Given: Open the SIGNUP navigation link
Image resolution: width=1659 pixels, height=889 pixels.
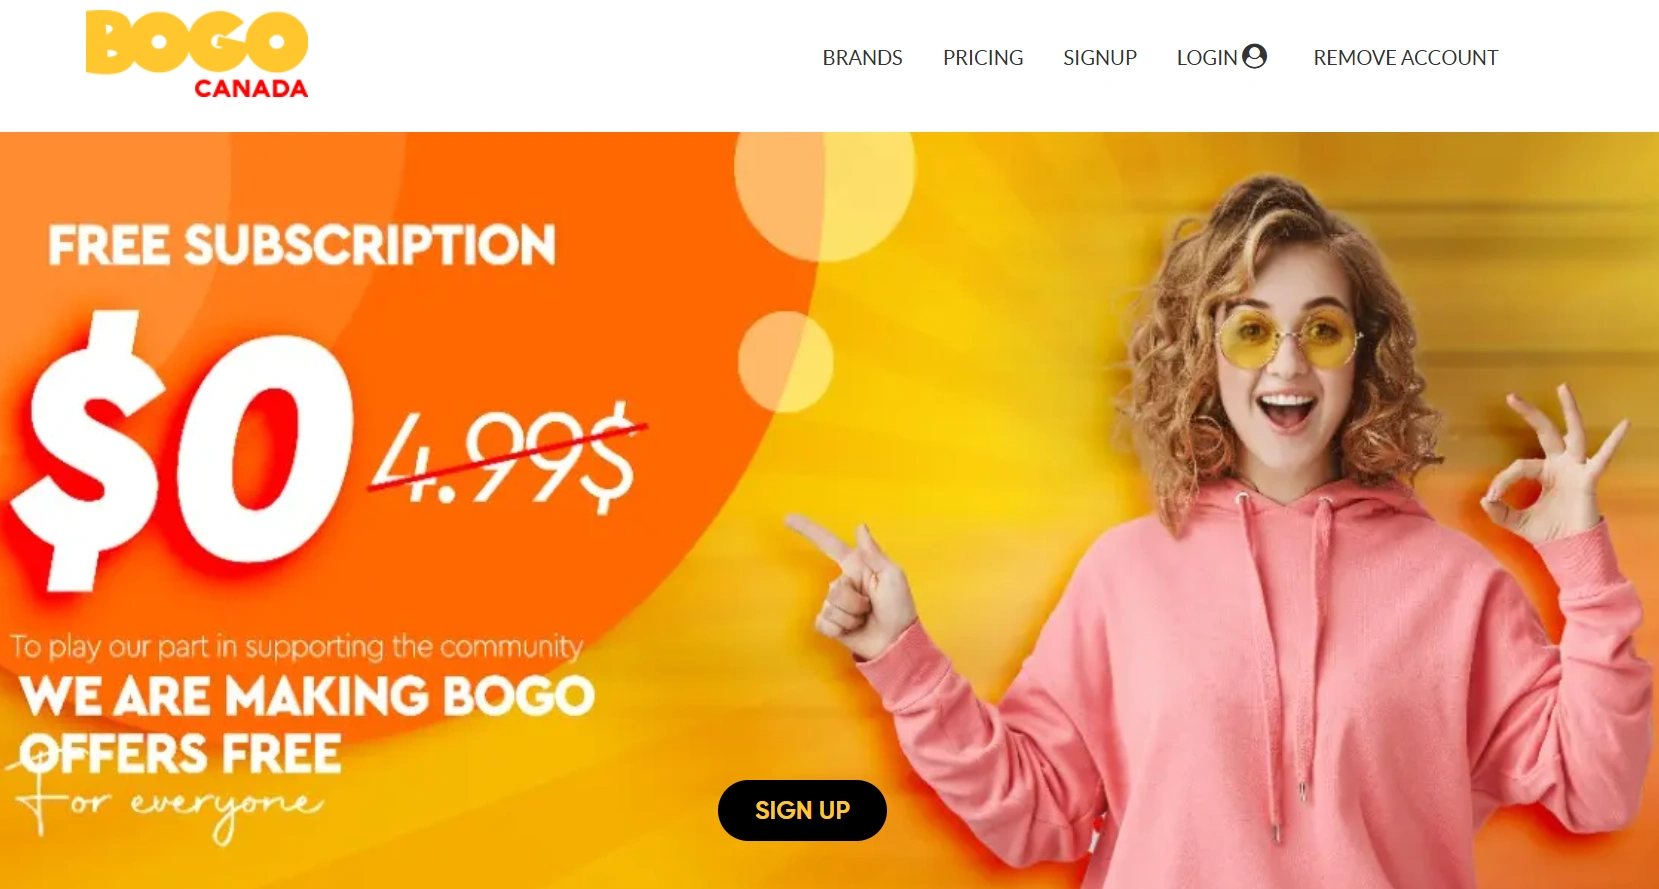Looking at the screenshot, I should coord(1100,58).
